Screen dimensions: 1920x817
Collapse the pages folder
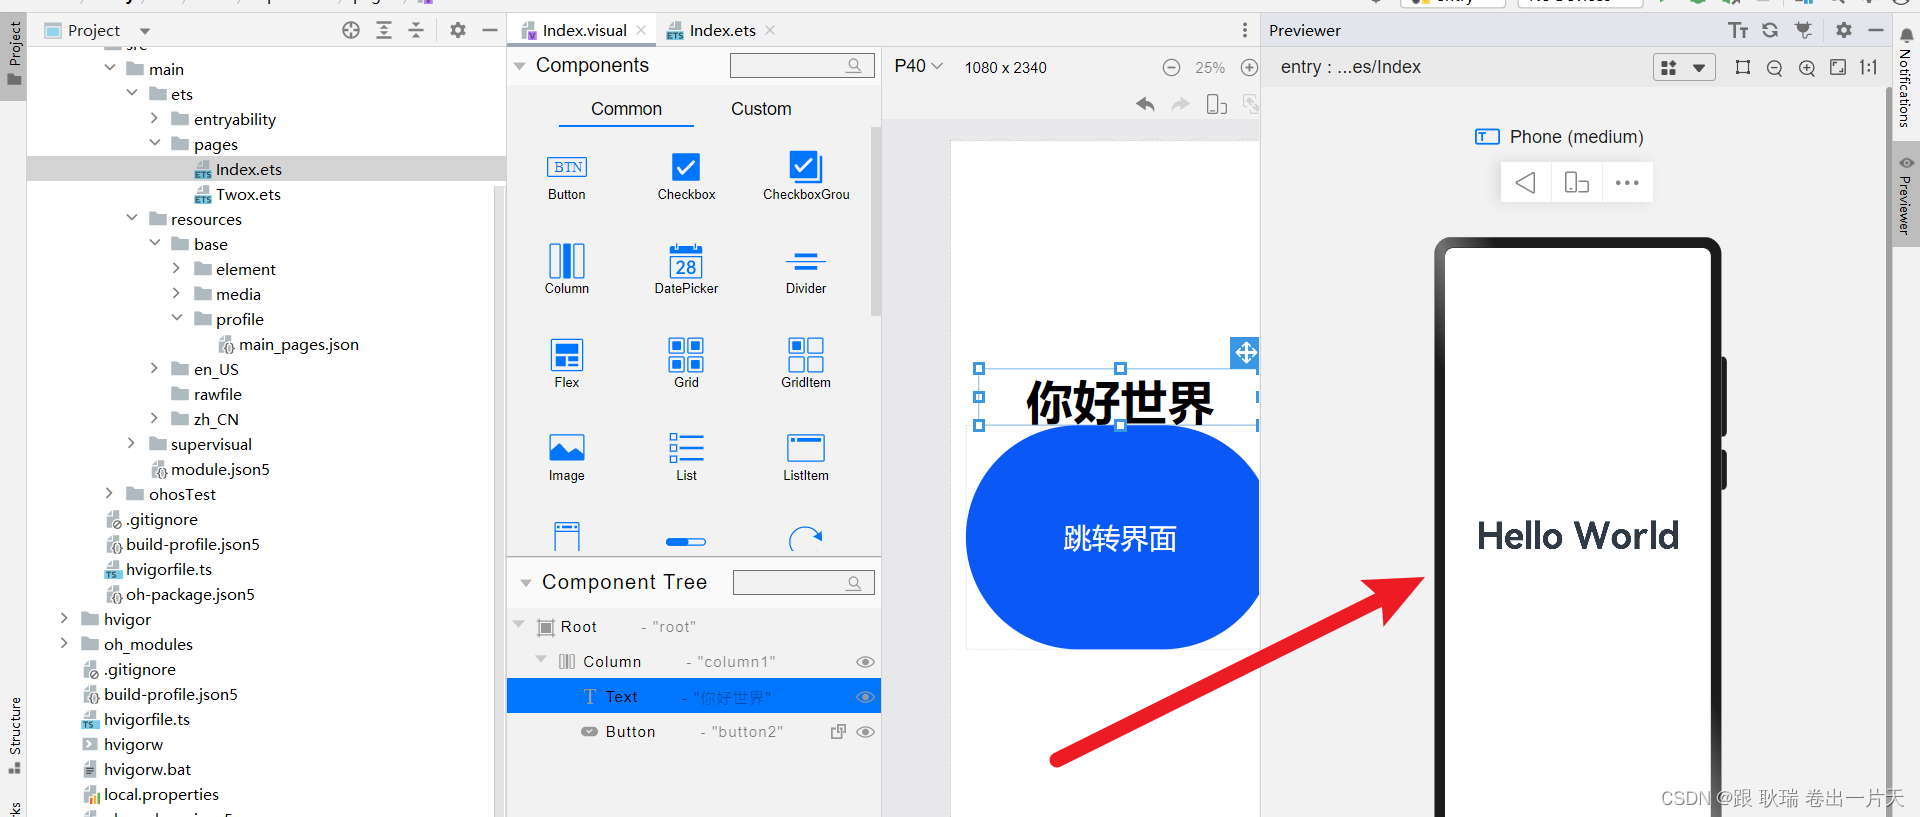pyautogui.click(x=155, y=143)
